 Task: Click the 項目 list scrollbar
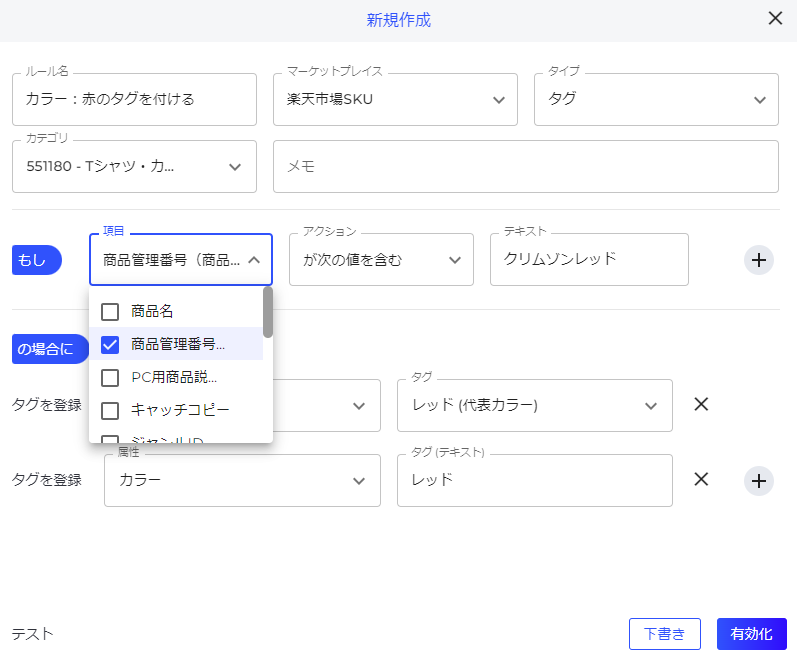coord(268,312)
